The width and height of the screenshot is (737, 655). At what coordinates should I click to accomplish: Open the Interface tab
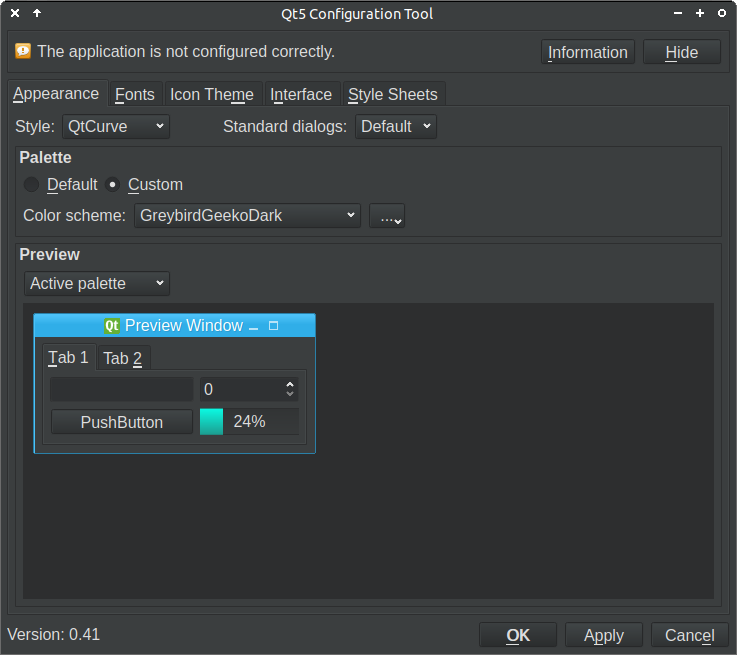[301, 94]
